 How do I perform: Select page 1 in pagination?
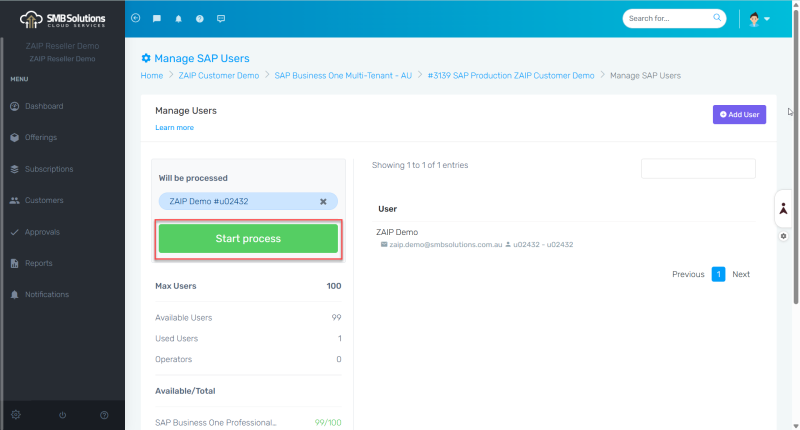tap(718, 274)
